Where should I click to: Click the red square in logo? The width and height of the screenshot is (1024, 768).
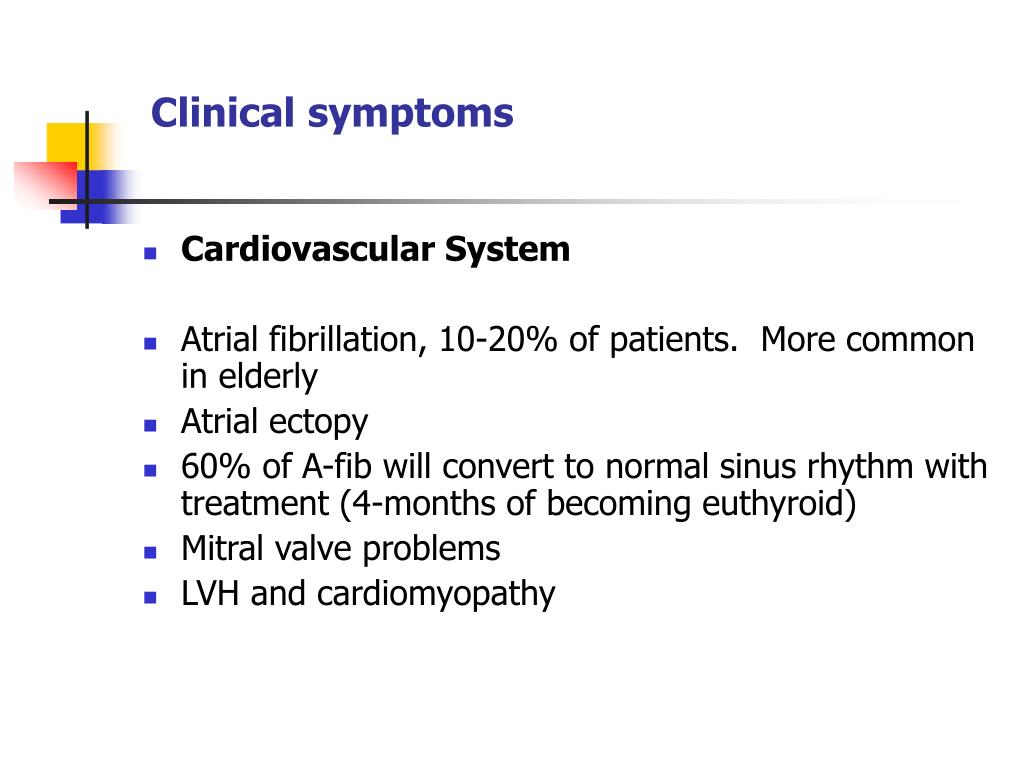point(46,185)
